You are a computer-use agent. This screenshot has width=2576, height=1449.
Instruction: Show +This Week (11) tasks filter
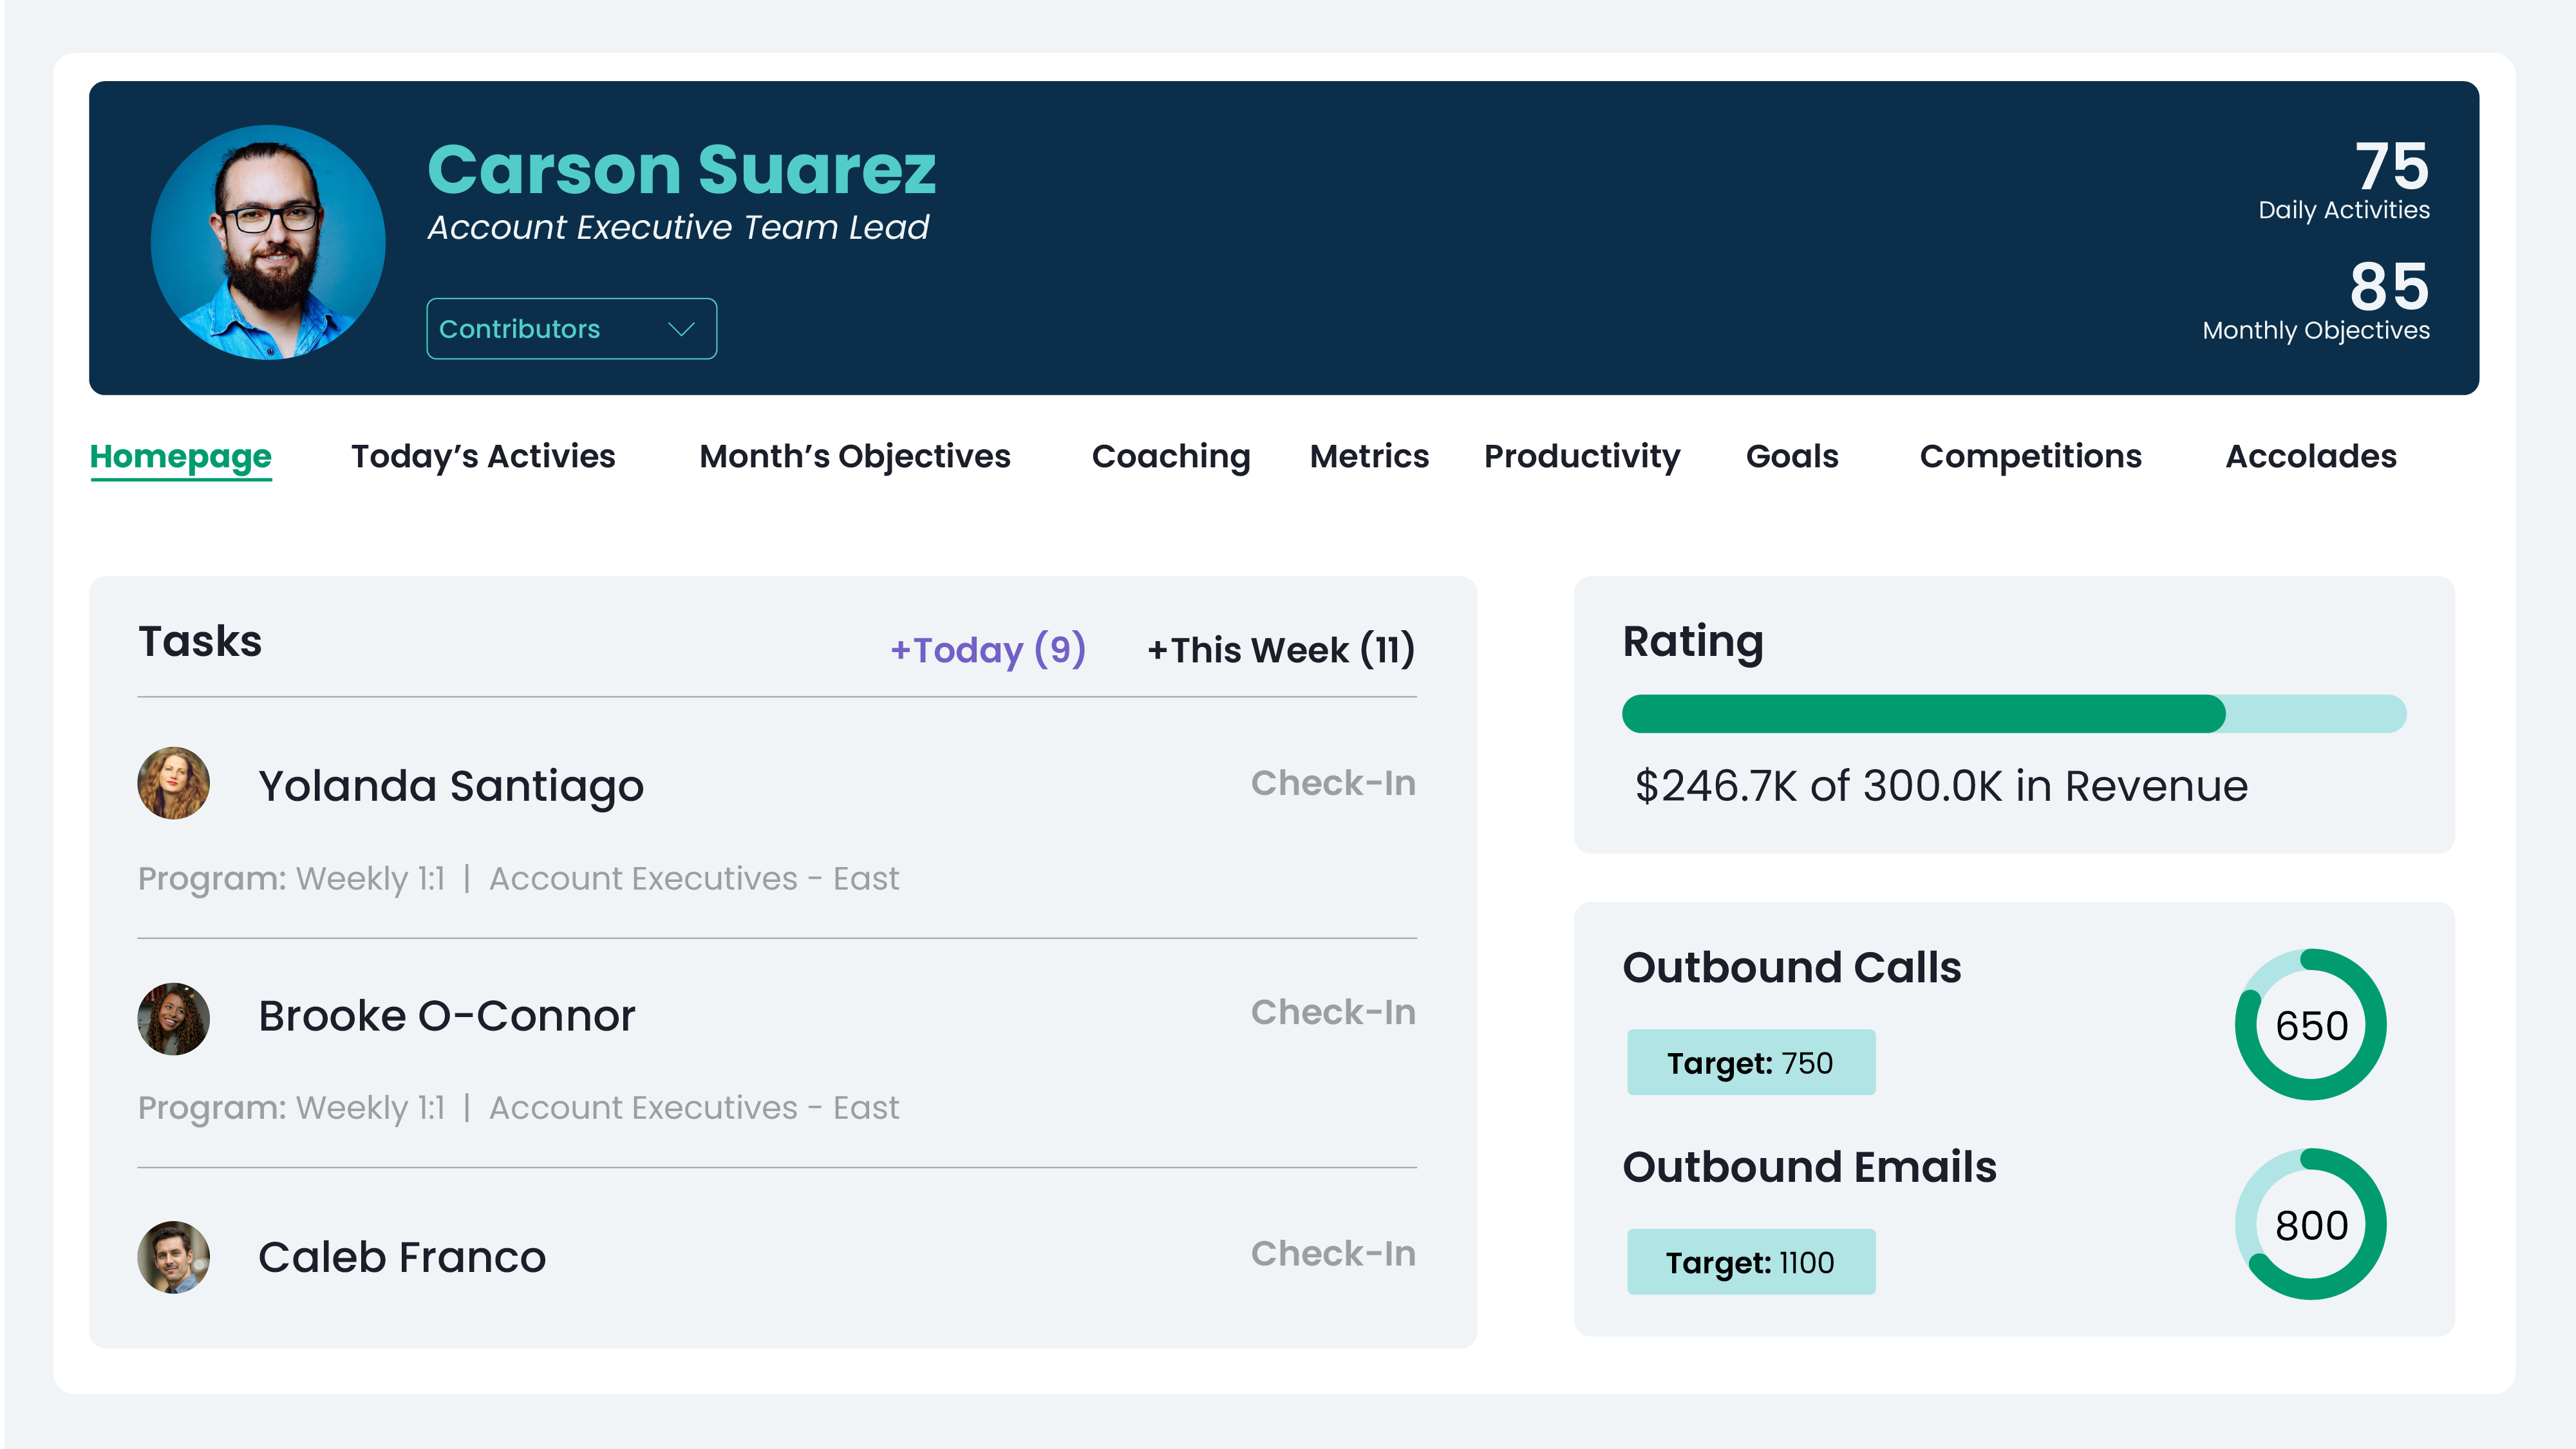click(1281, 650)
